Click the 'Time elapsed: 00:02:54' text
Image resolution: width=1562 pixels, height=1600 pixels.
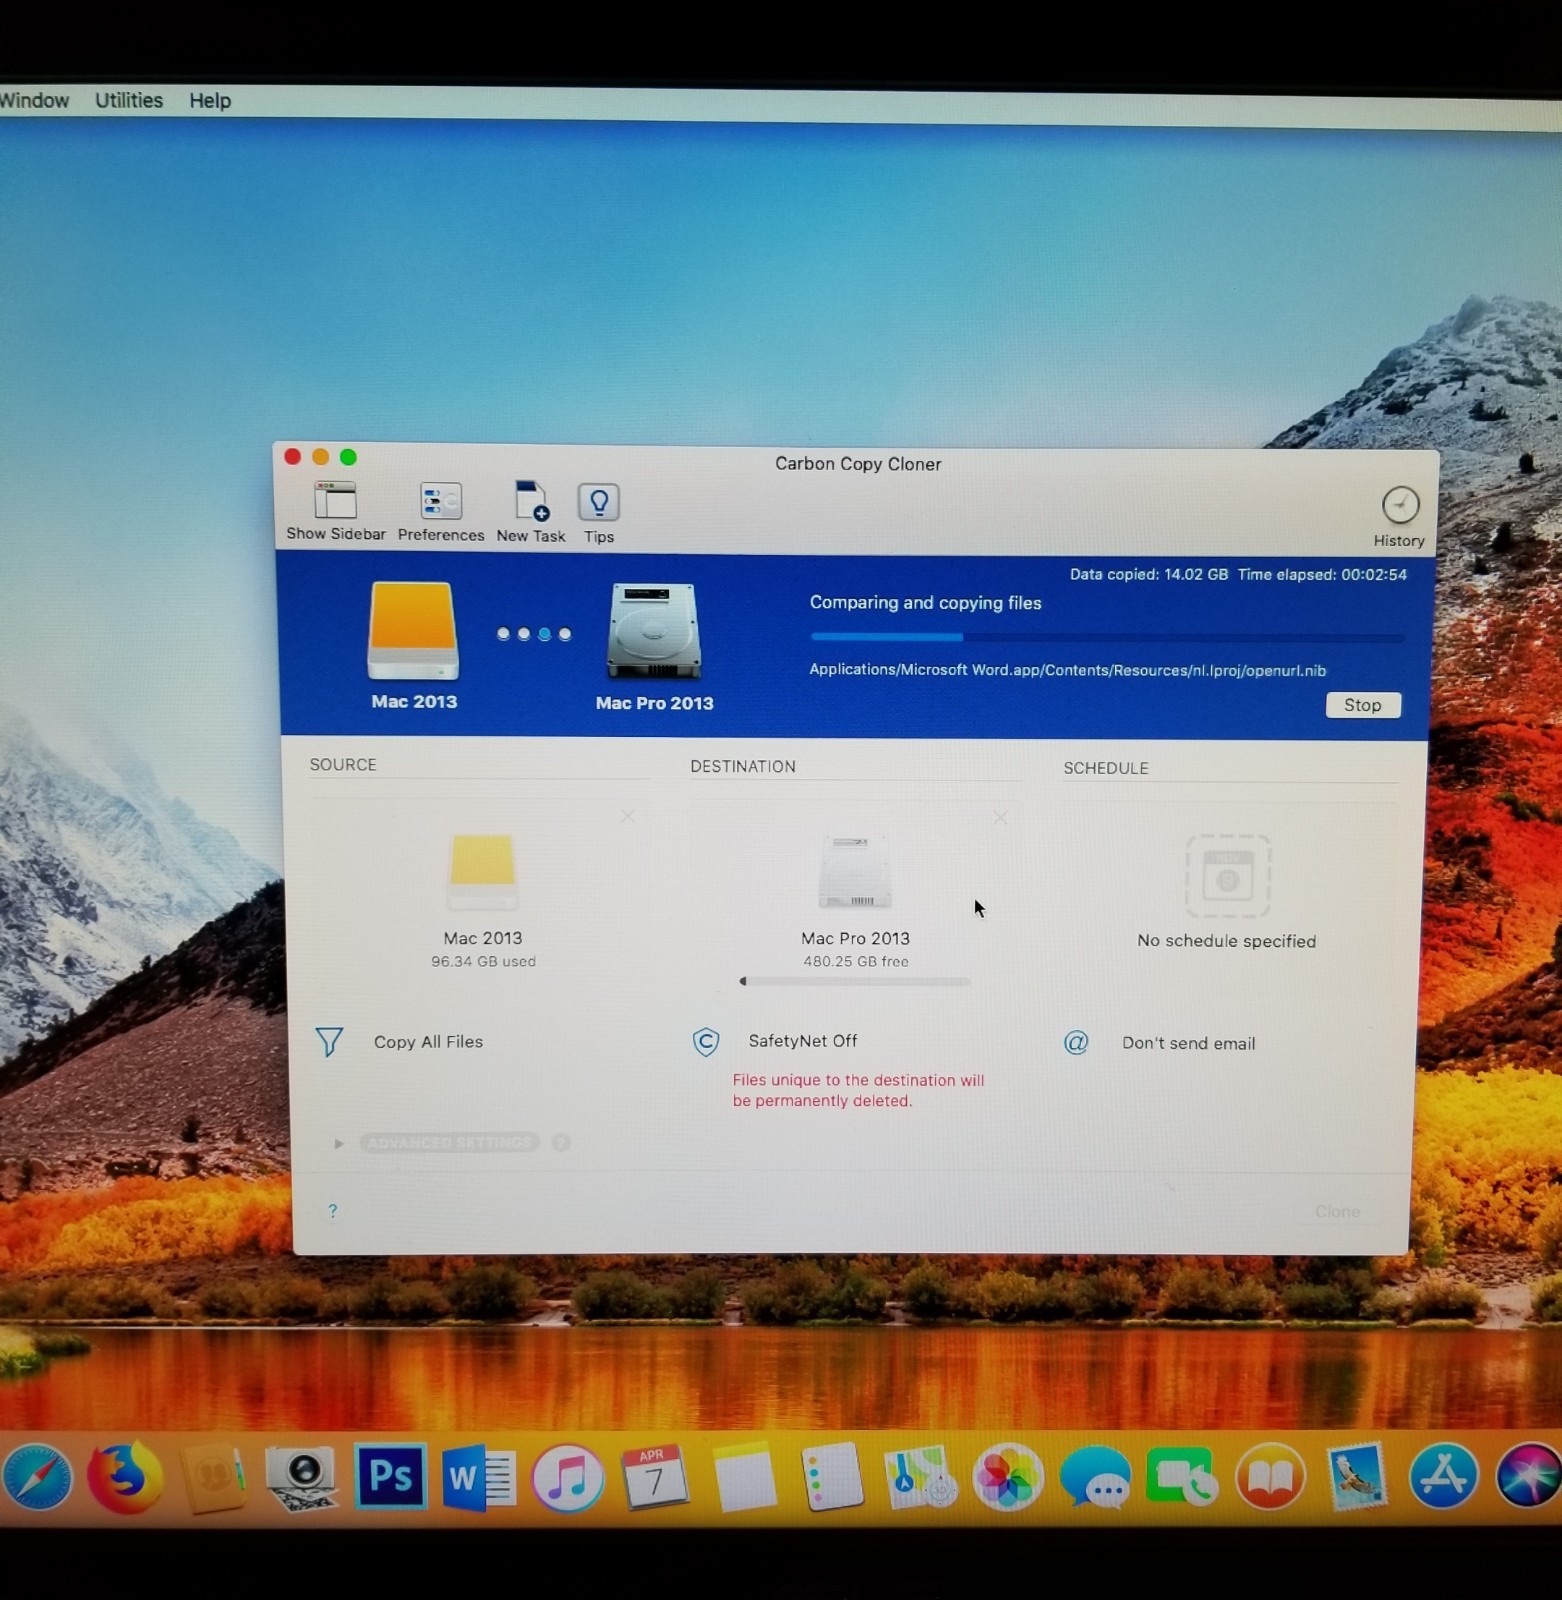coord(1322,574)
